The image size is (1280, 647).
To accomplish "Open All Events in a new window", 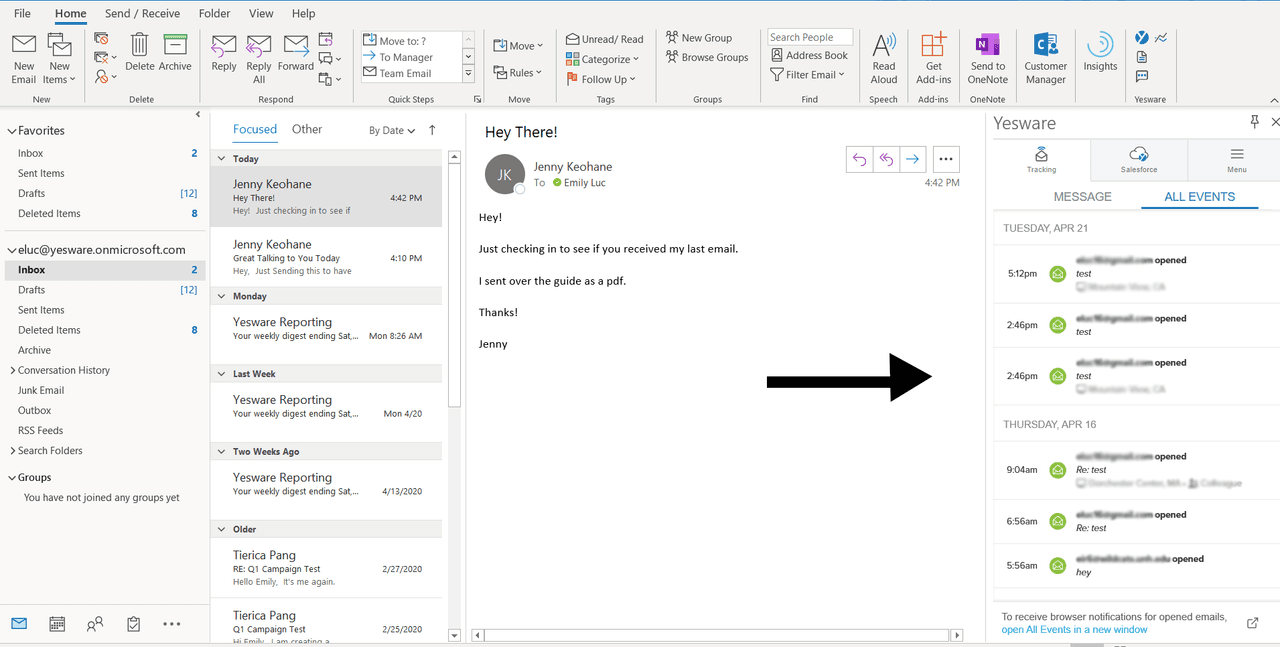I will click(1074, 630).
